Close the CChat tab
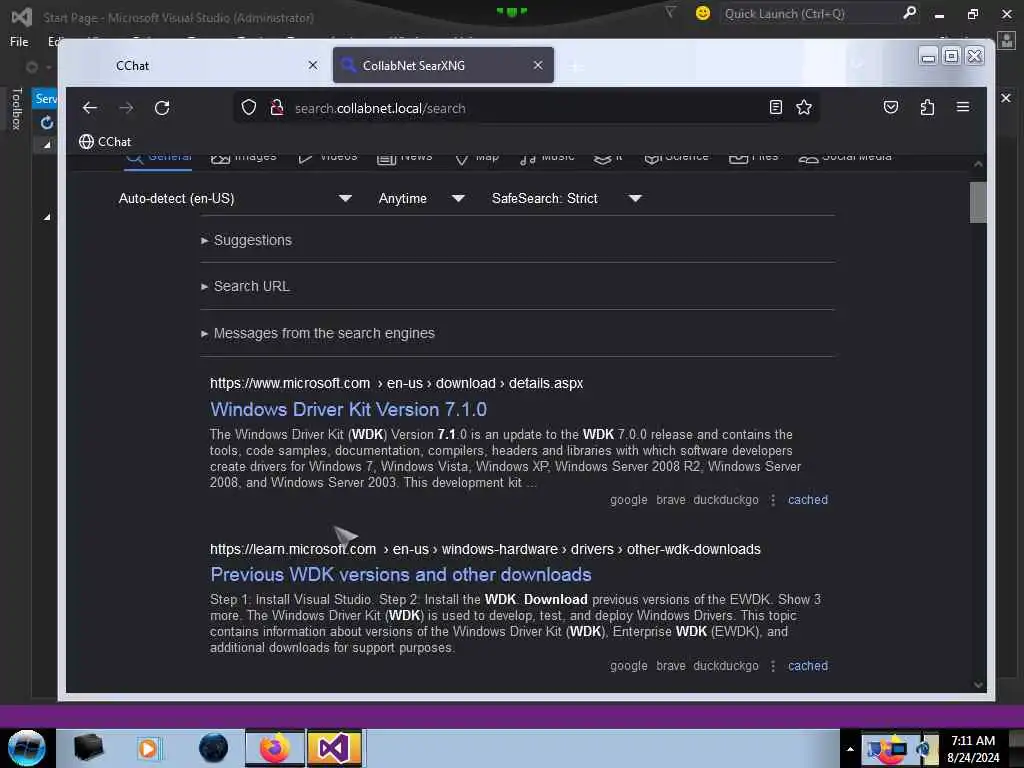Screen dimensions: 1024x768 [x=313, y=65]
